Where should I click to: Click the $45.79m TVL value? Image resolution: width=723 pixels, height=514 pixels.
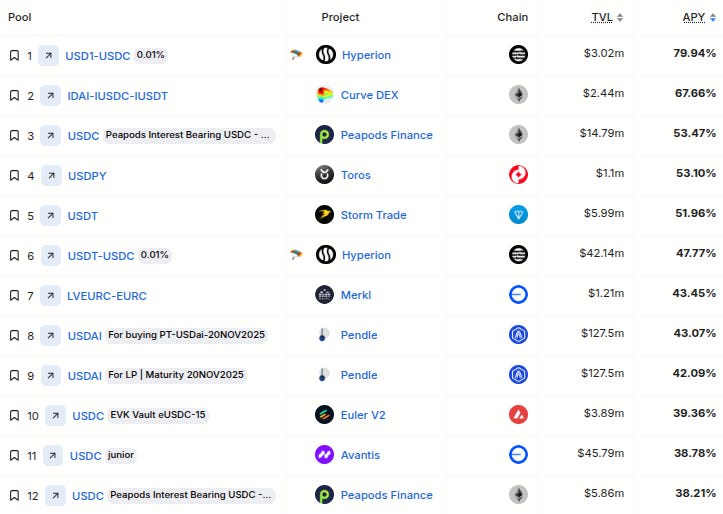pos(601,453)
